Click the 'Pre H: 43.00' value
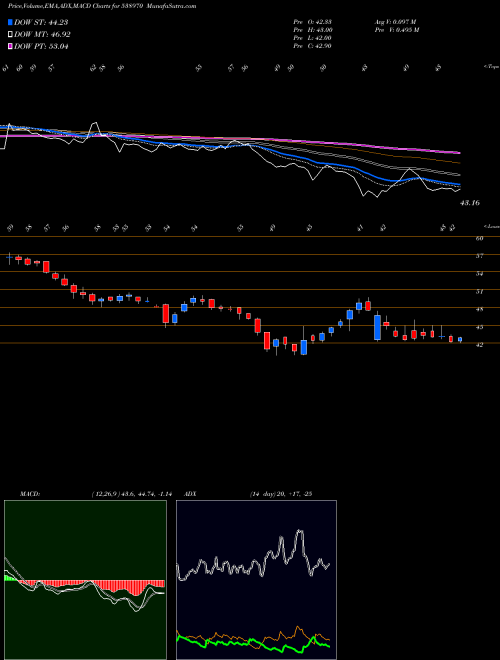The image size is (500, 660). click(x=313, y=30)
